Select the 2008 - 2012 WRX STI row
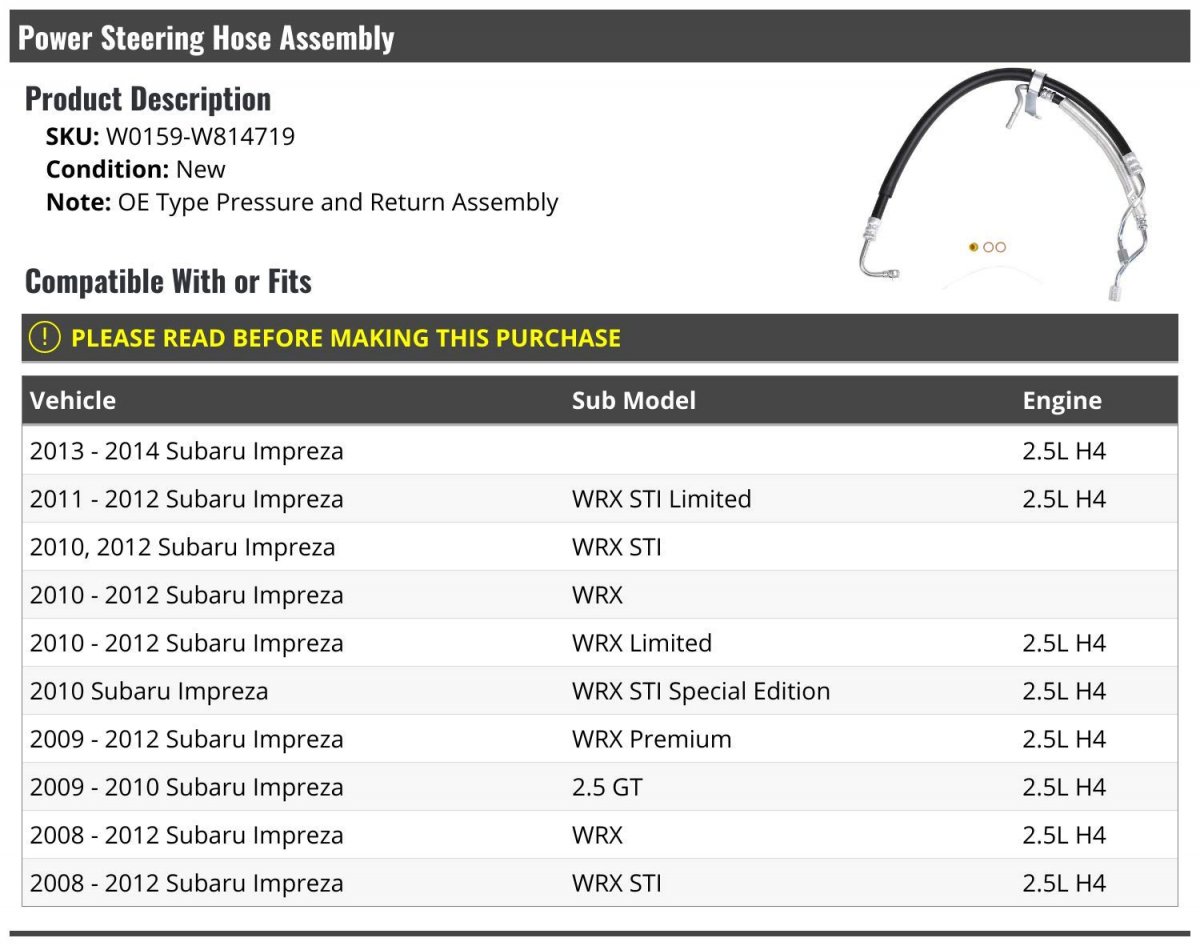Image resolution: width=1200 pixels, height=946 pixels. click(600, 883)
